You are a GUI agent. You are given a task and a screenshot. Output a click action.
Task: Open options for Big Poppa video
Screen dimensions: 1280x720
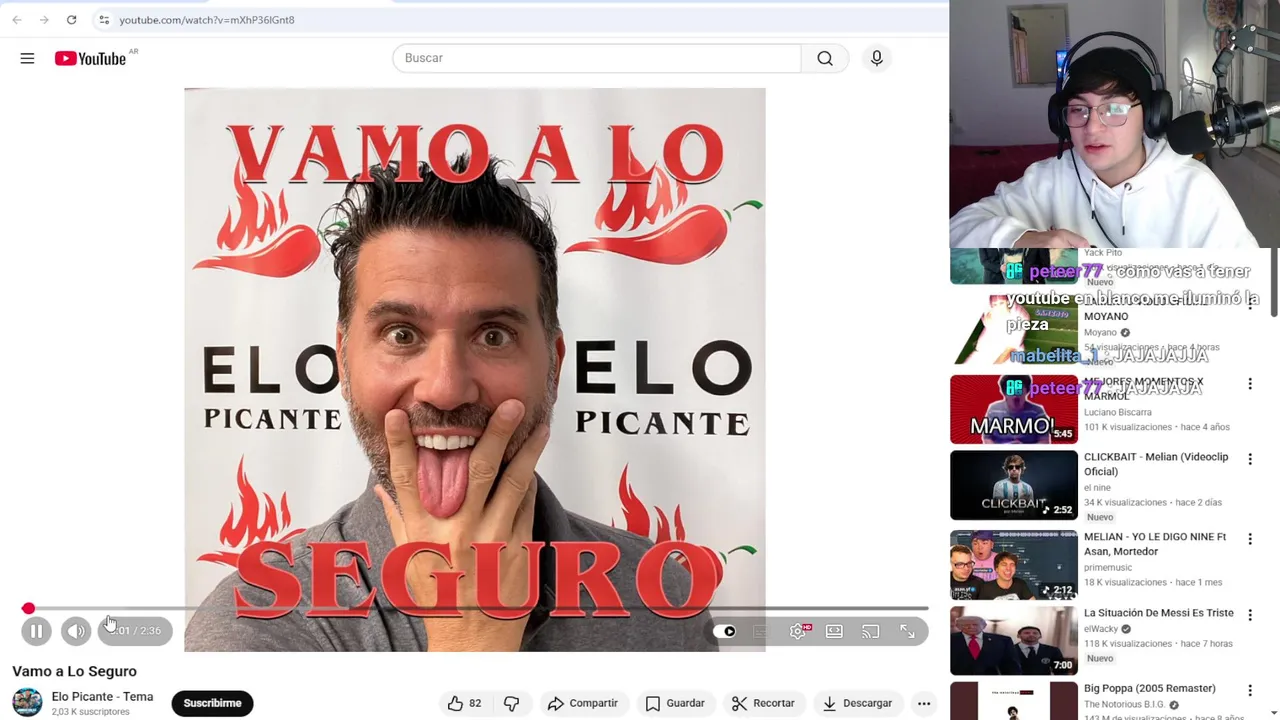pyautogui.click(x=1250, y=690)
